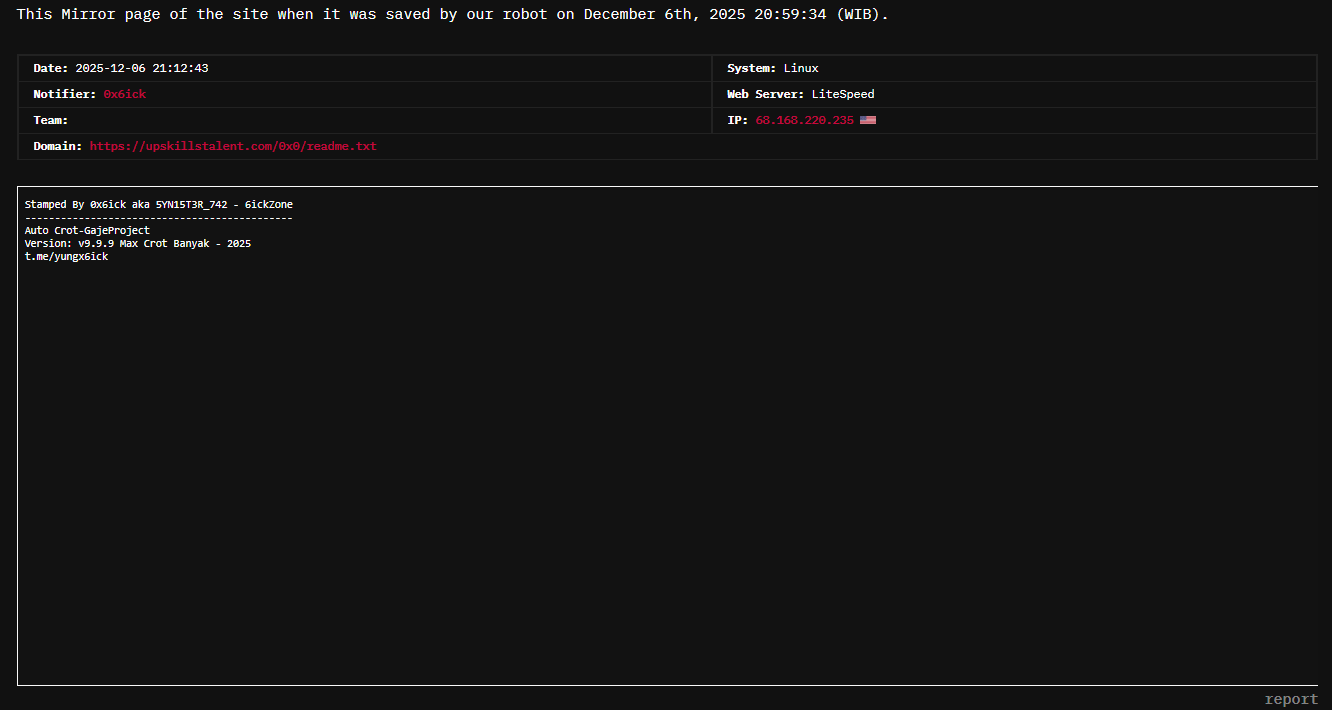Click the 'Web Server:' field label
Screen dimensions: 1332x710
coord(765,94)
